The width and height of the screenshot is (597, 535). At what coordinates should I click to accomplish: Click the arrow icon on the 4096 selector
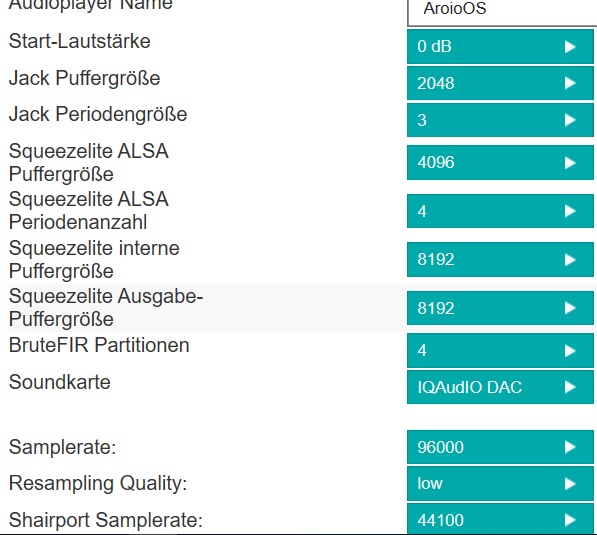(570, 163)
